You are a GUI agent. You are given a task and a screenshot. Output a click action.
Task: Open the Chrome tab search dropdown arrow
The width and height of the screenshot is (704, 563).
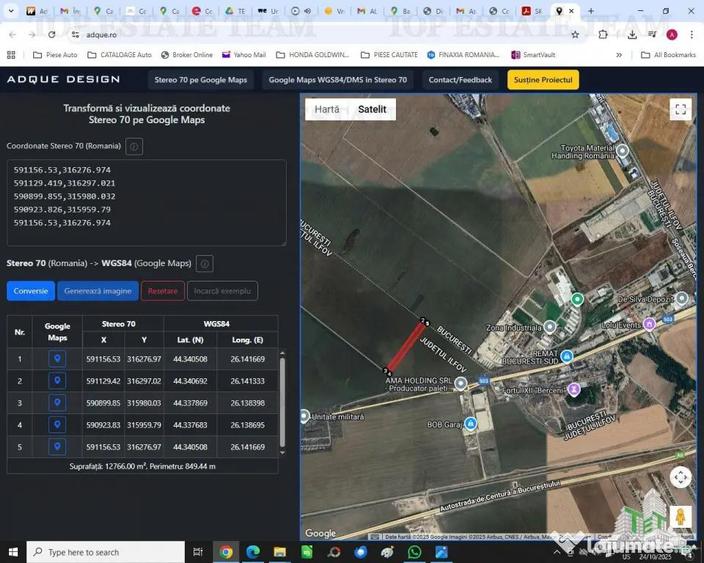11,10
